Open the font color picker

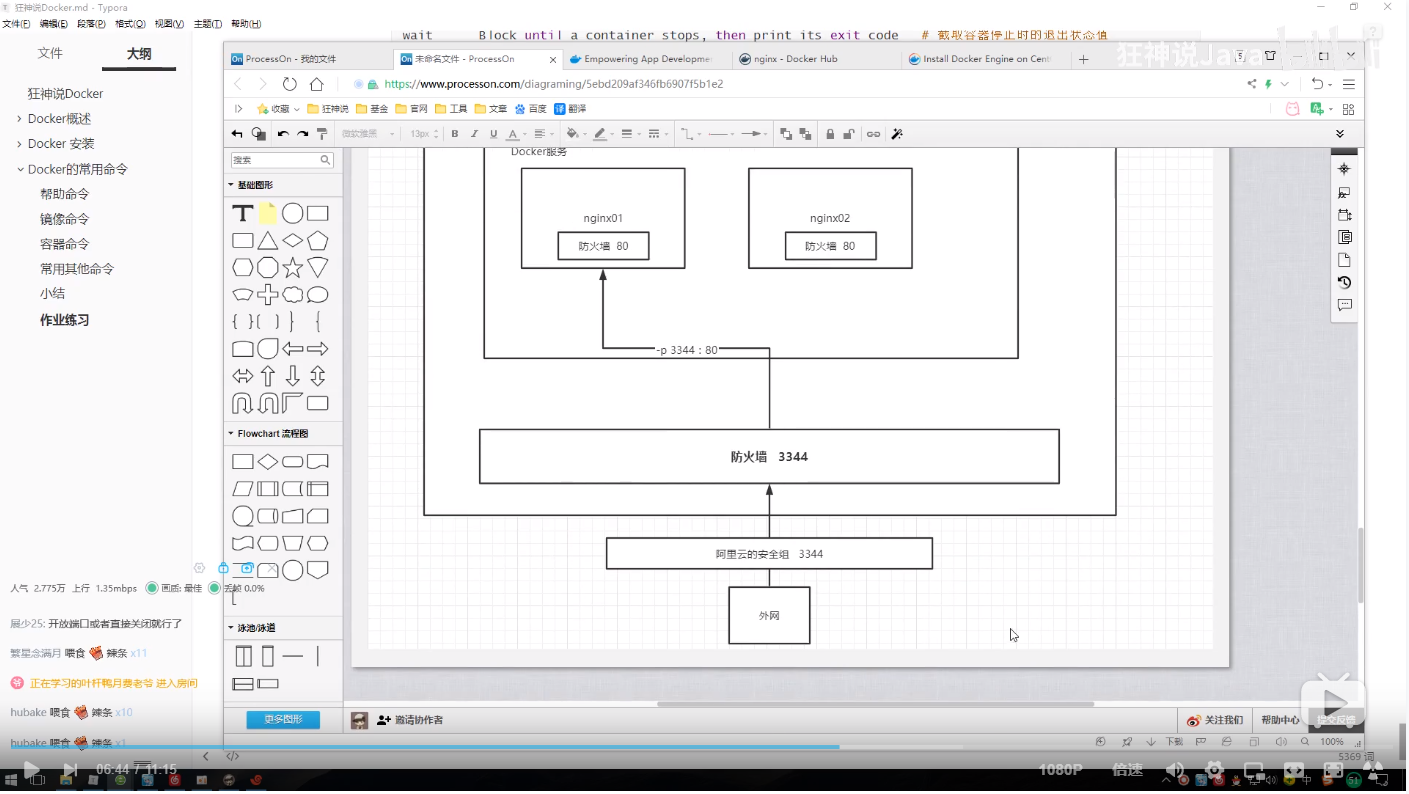[516, 134]
